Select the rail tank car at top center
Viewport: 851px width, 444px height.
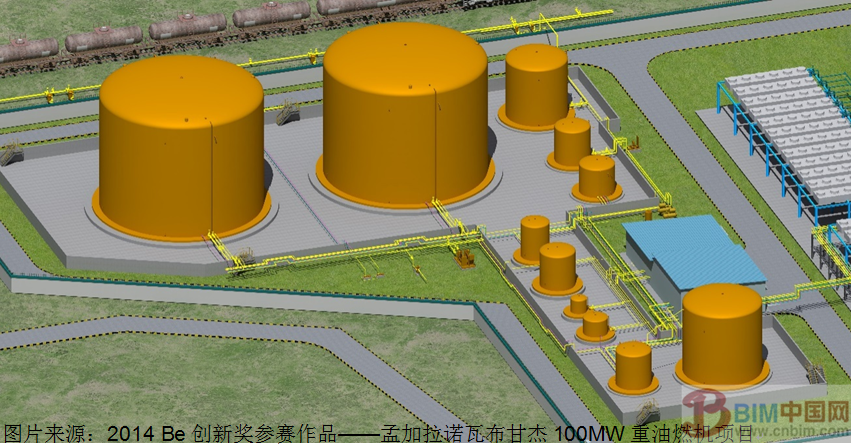(272, 15)
